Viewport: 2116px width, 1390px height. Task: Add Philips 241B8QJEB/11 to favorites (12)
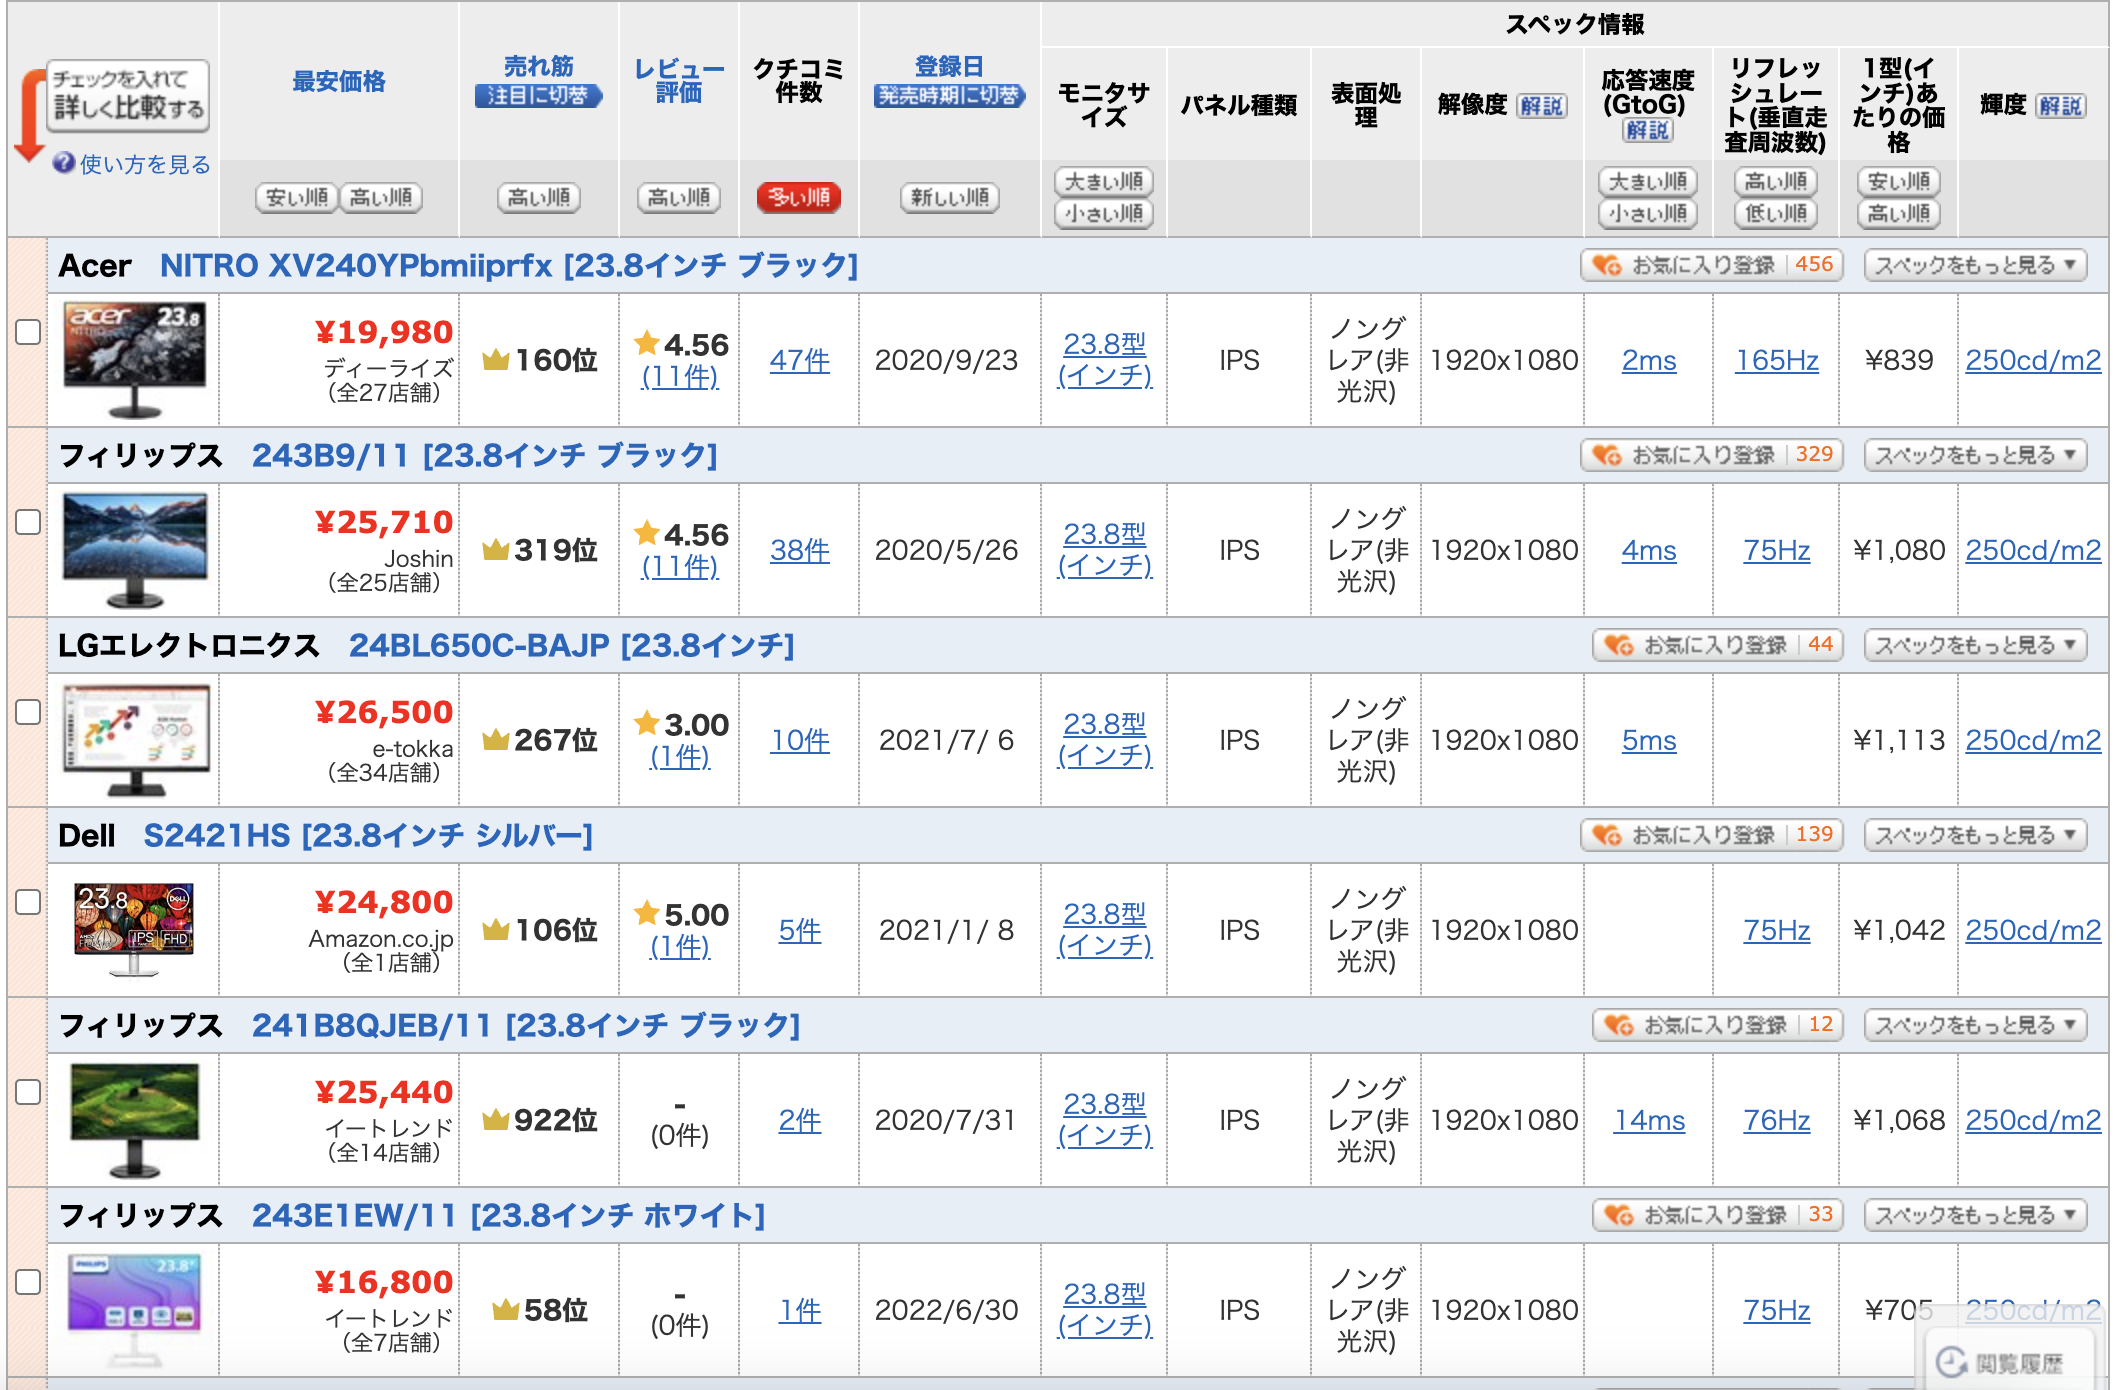click(1717, 1025)
